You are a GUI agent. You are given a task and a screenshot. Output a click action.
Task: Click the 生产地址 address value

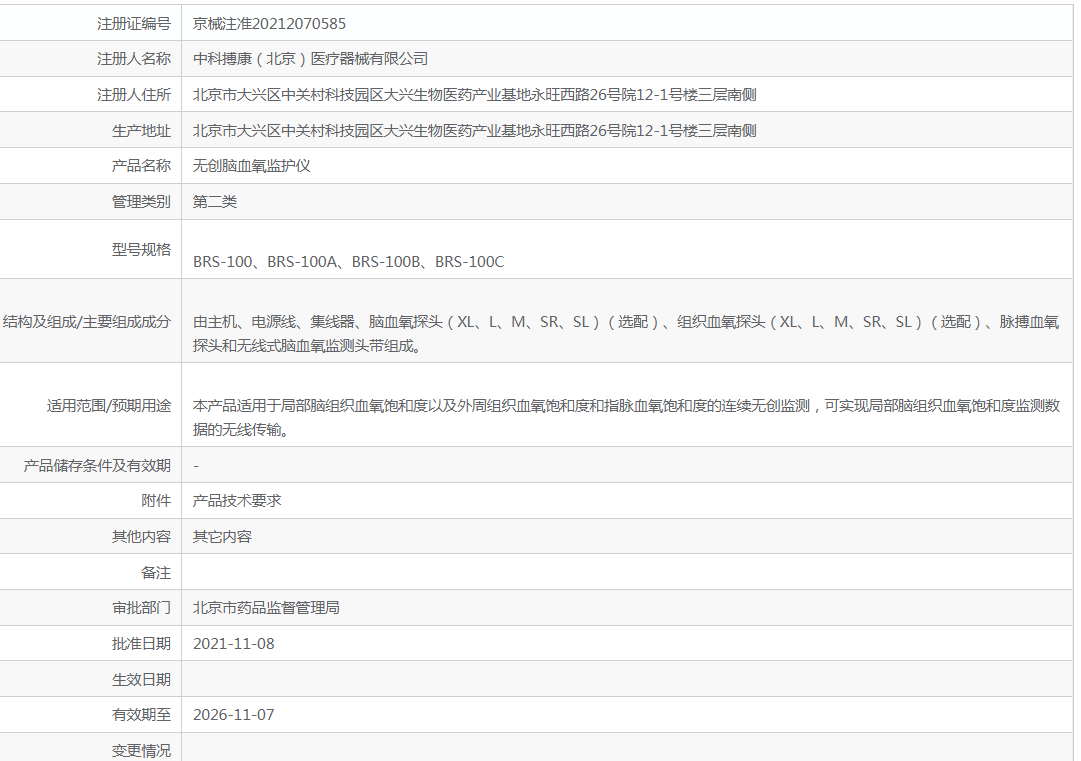tap(474, 131)
